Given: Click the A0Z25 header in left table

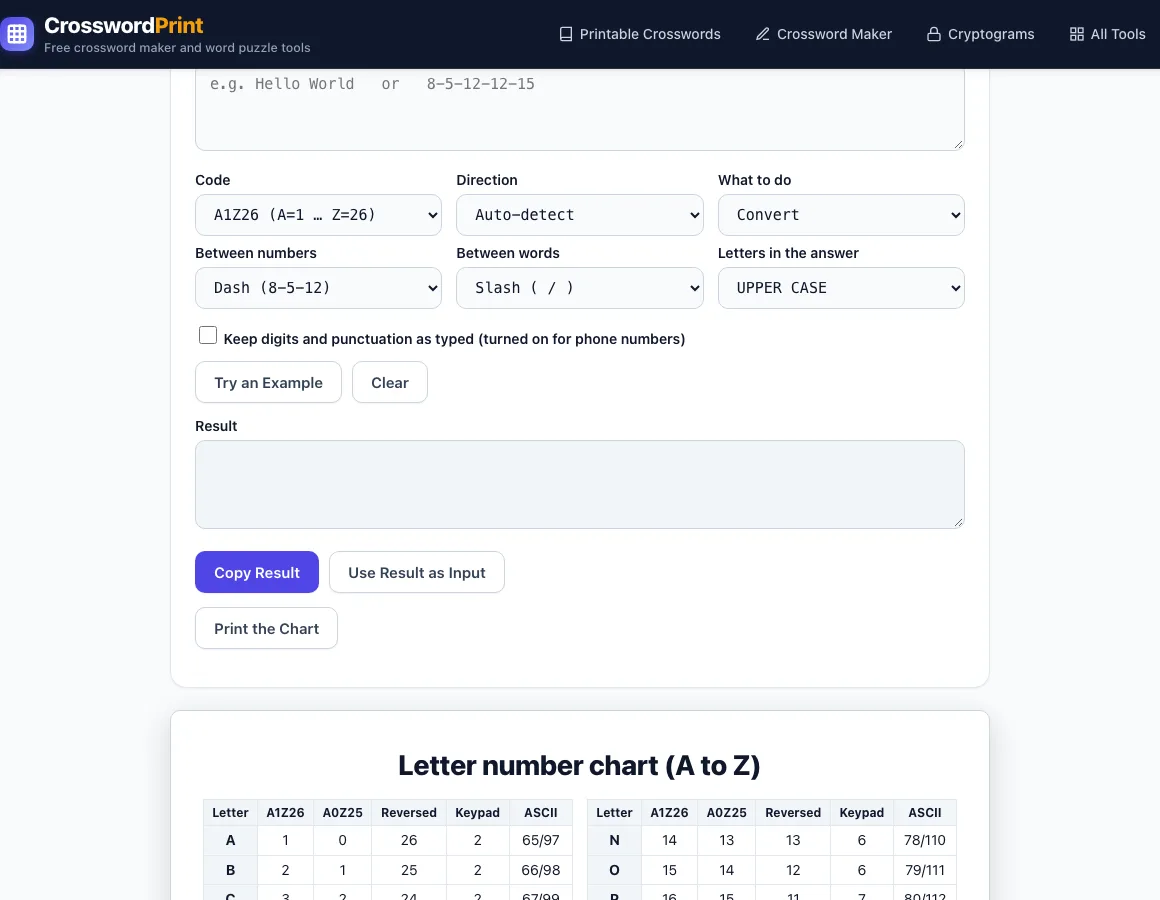Looking at the screenshot, I should [343, 813].
